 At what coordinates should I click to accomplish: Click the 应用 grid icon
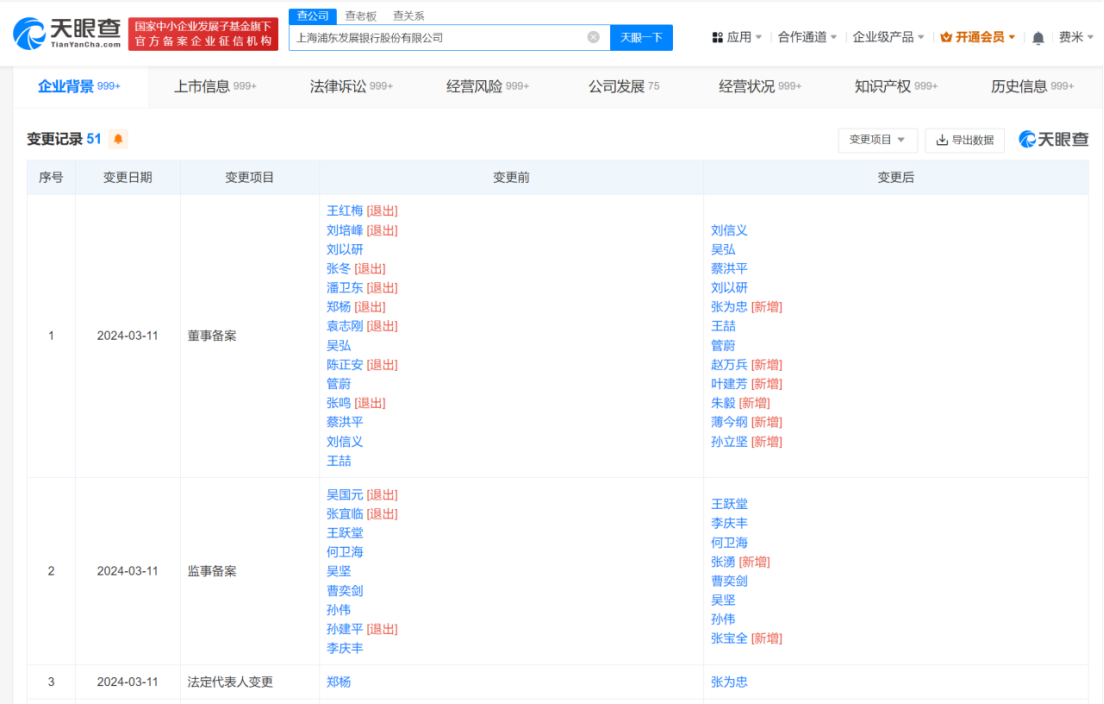pos(717,37)
